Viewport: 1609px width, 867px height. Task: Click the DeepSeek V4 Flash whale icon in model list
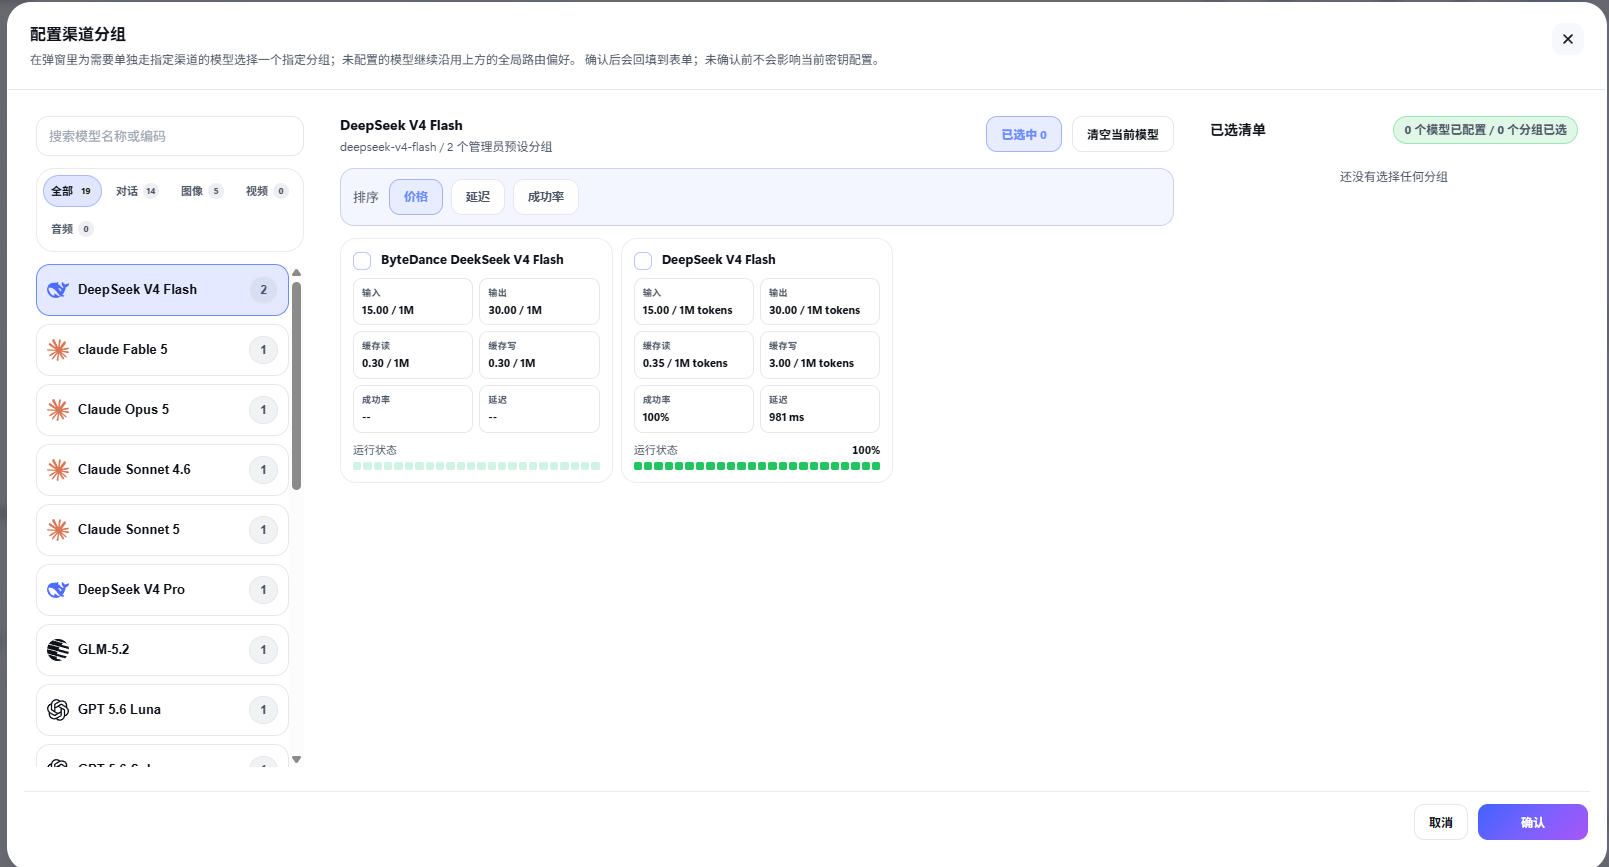(x=58, y=290)
